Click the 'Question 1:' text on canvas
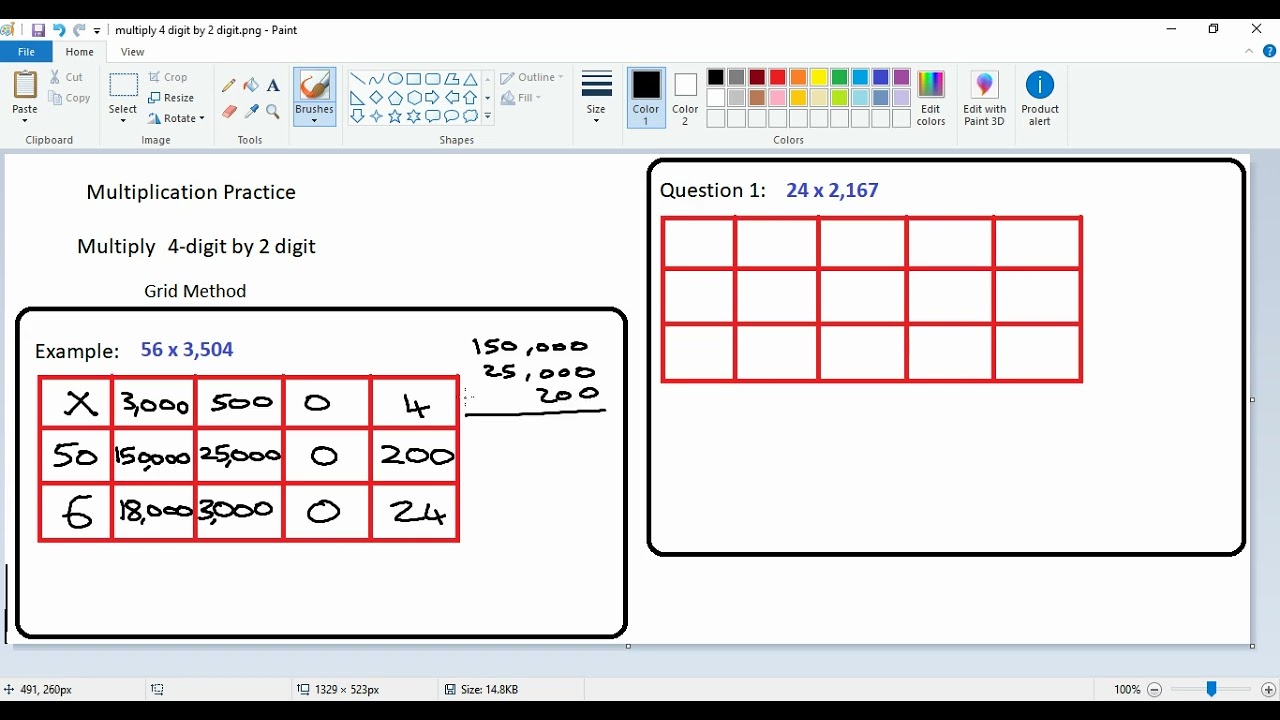Viewport: 1280px width, 720px height. pos(713,190)
